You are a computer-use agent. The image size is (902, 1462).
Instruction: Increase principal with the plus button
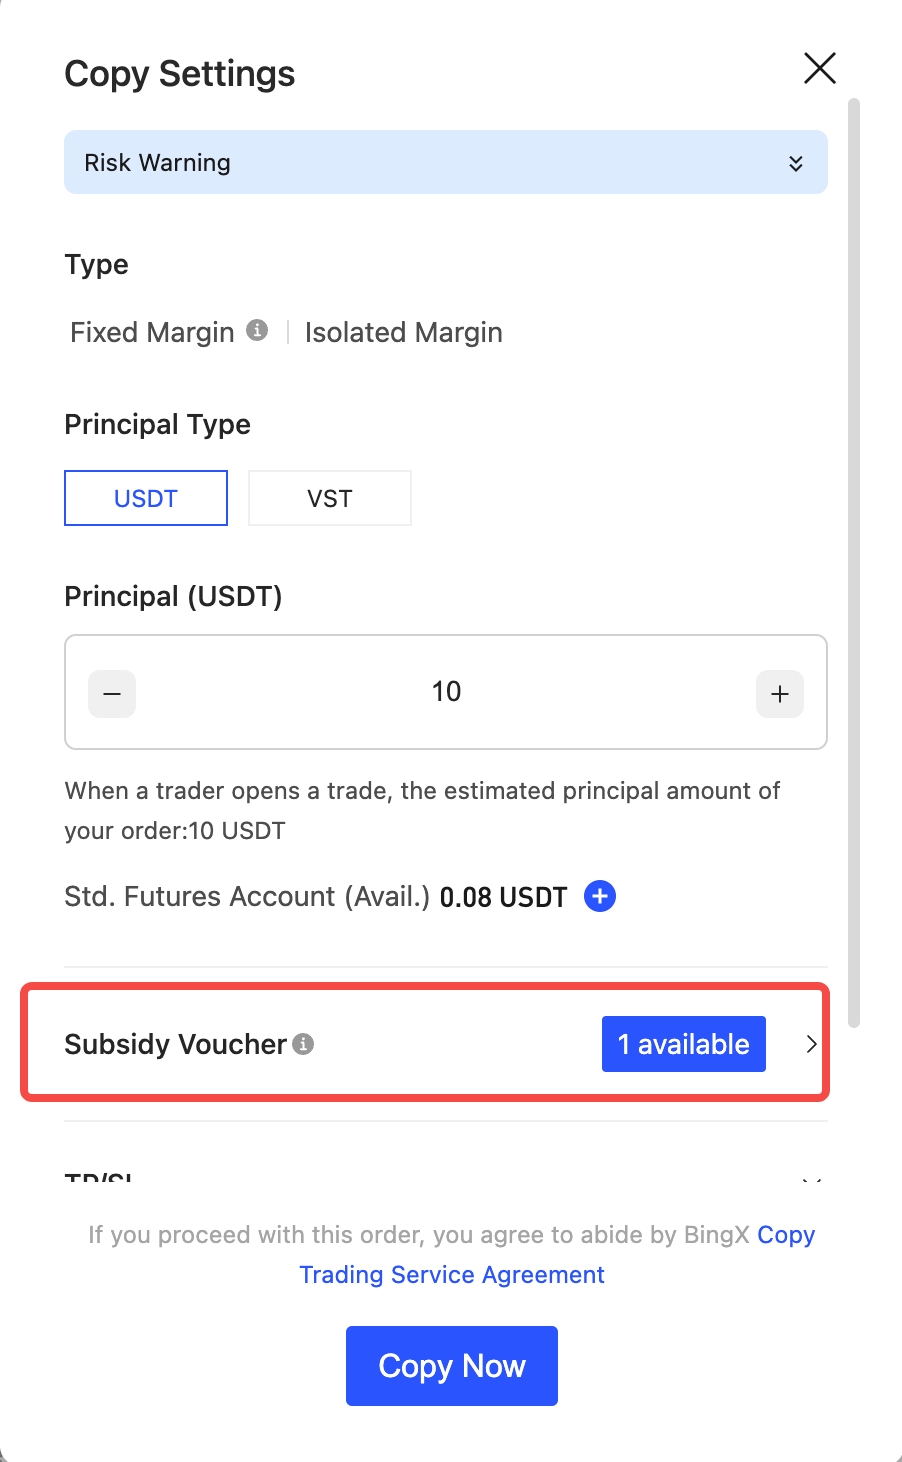780,694
